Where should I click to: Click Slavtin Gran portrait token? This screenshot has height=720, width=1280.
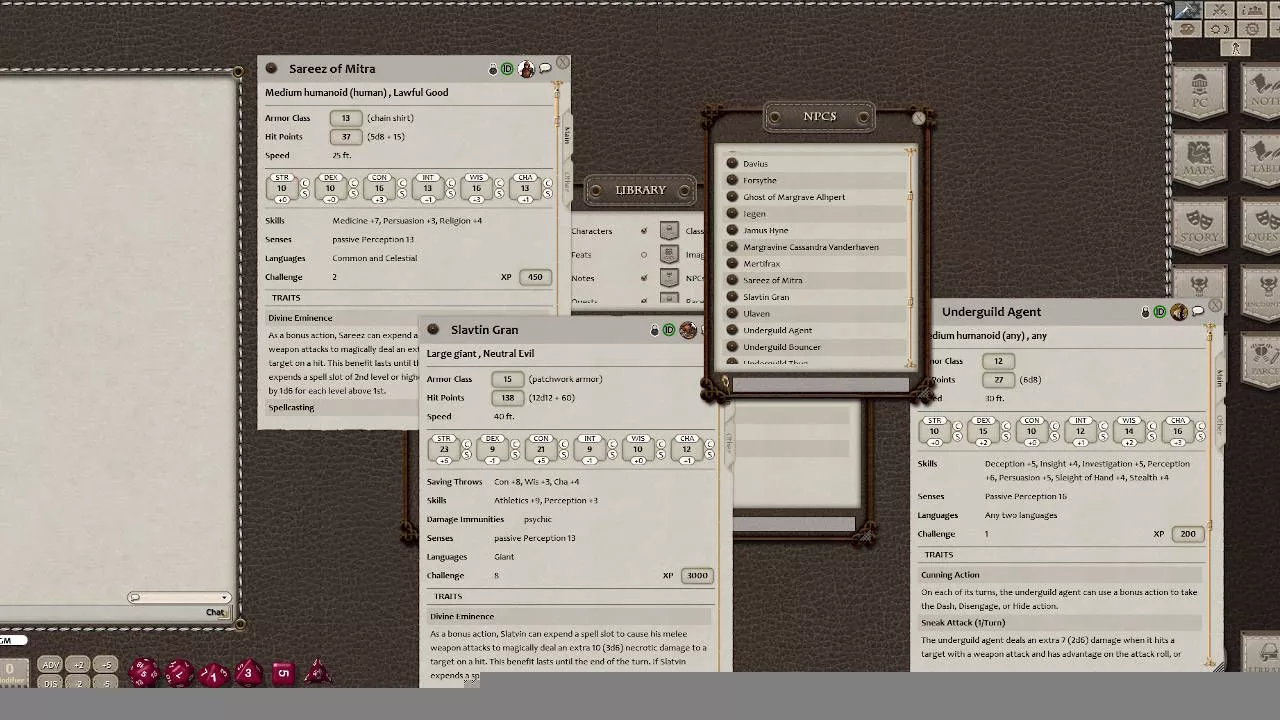[688, 330]
